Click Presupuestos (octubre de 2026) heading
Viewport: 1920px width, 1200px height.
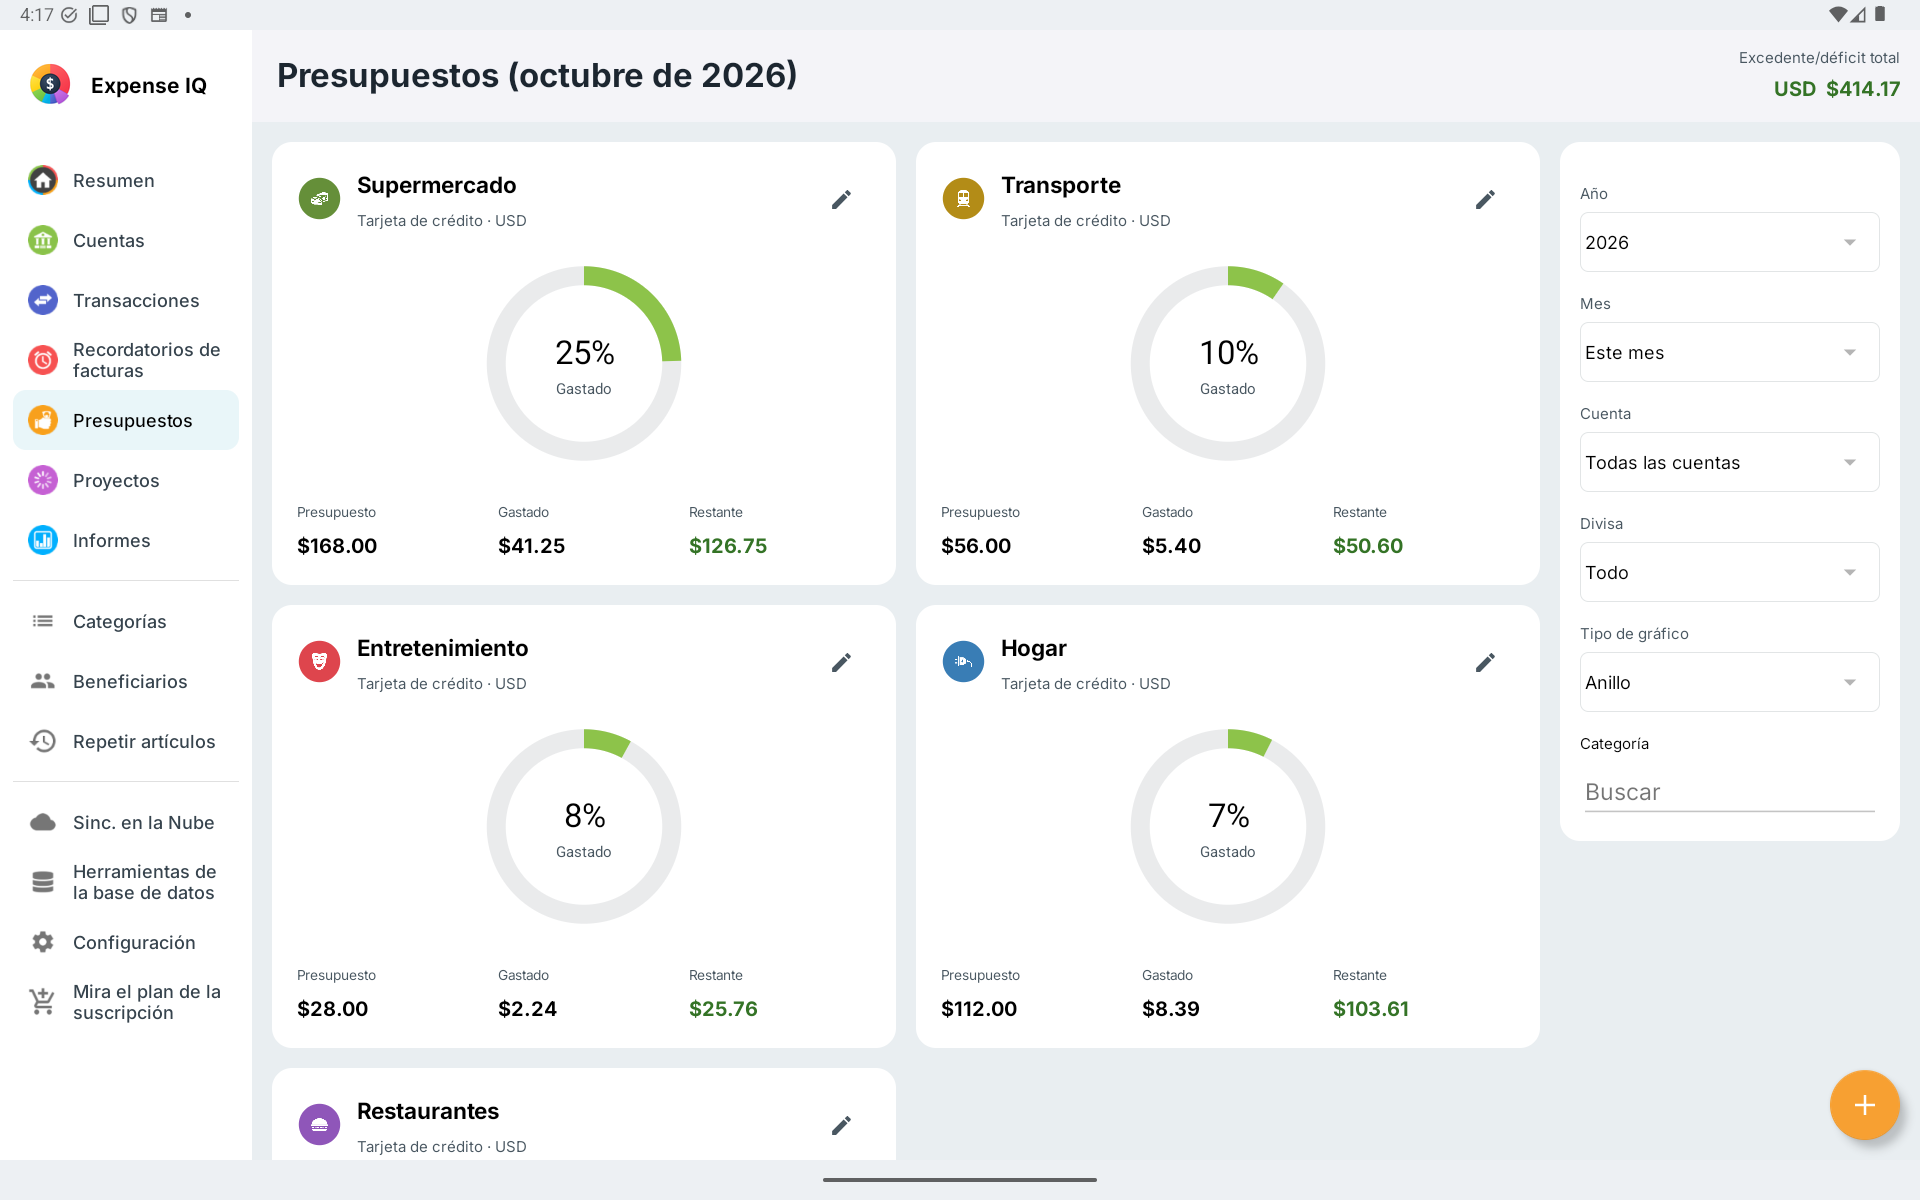tap(537, 75)
